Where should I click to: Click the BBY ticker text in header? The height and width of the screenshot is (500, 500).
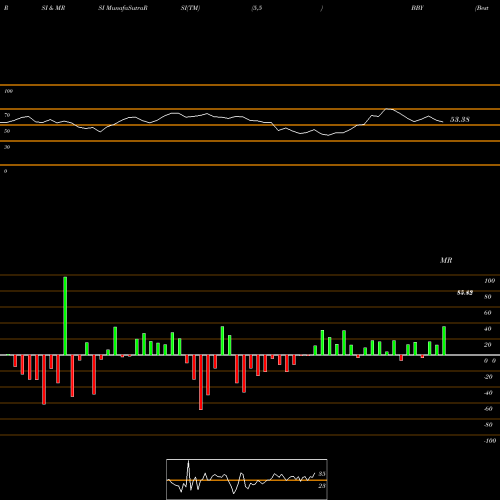[417, 8]
